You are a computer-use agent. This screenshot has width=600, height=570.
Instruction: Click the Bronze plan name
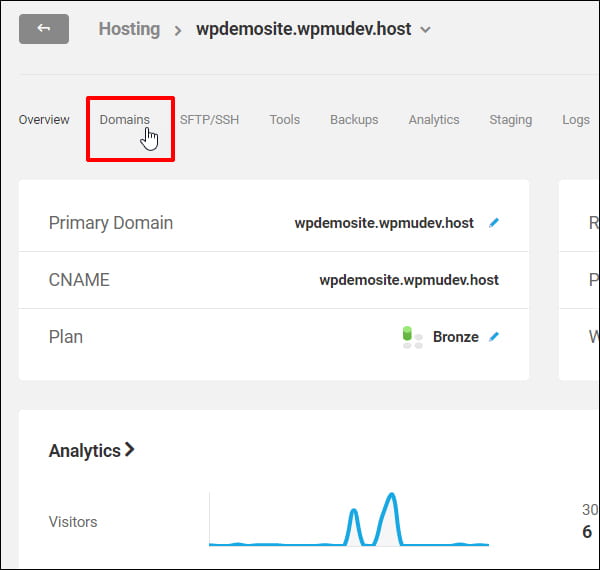[456, 337]
